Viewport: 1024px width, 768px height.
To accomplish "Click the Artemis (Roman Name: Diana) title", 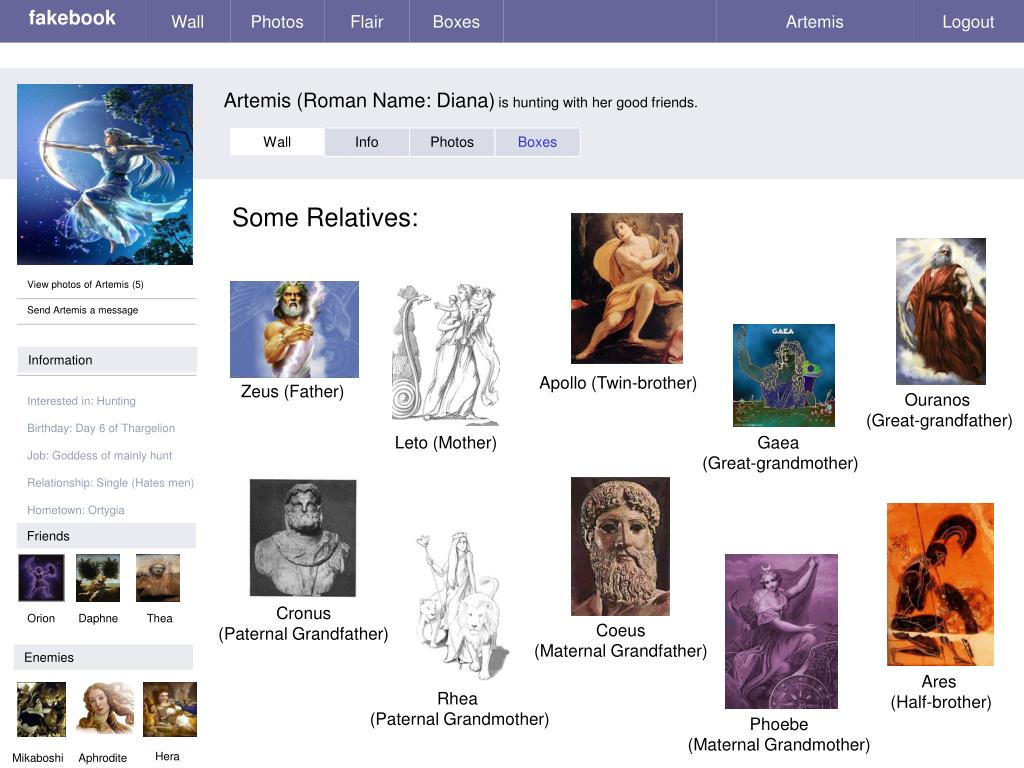I will pyautogui.click(x=359, y=101).
